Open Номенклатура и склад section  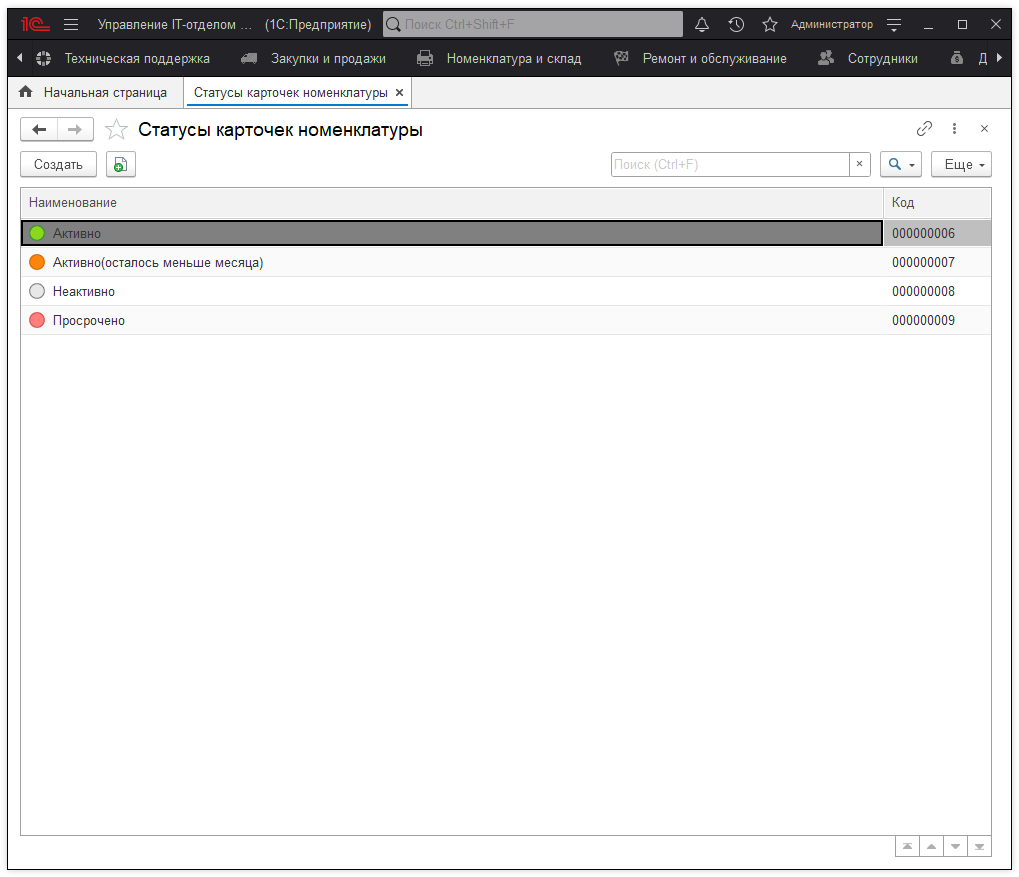click(x=513, y=59)
